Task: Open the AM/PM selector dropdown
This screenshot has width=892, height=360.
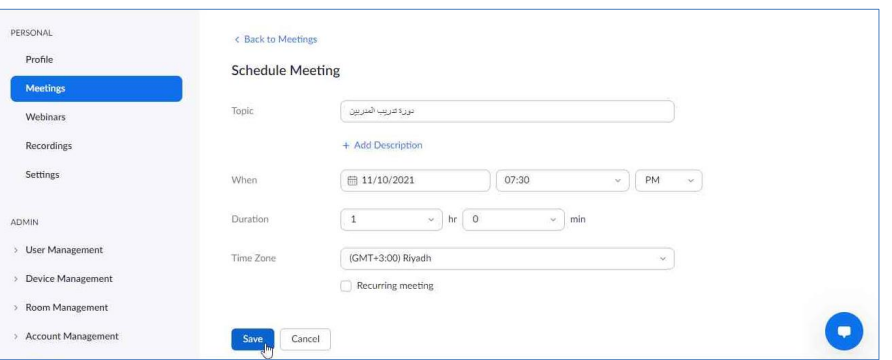Action: (668, 180)
